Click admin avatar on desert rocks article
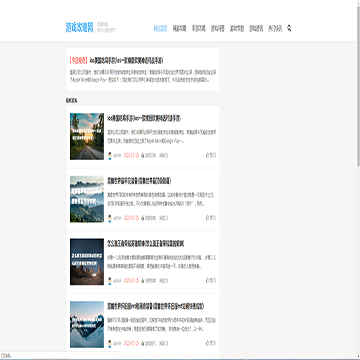 [x=110, y=281]
